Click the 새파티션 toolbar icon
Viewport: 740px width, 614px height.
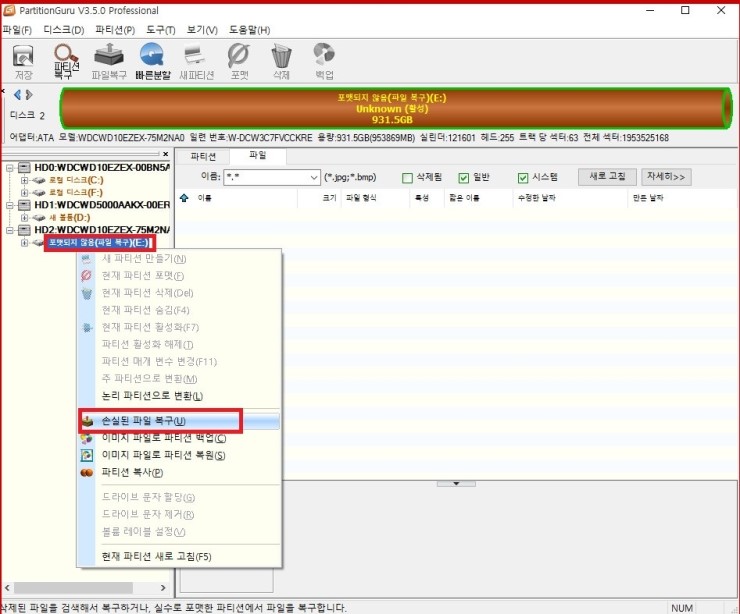coord(196,62)
